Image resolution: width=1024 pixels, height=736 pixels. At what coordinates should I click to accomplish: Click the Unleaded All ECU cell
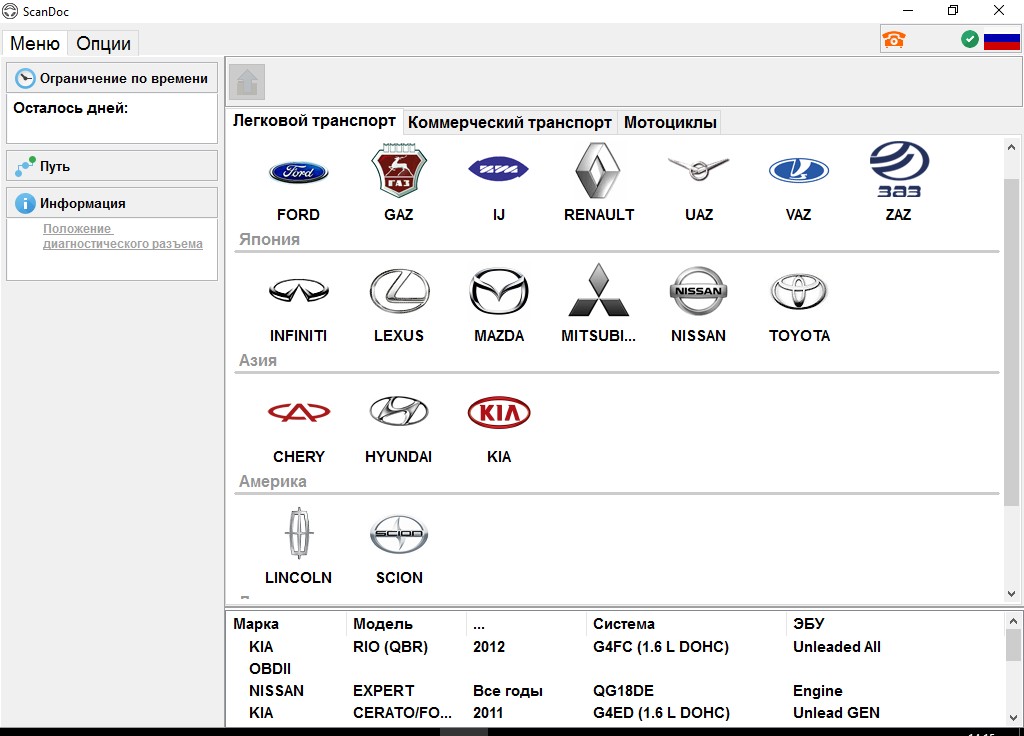pyautogui.click(x=837, y=647)
